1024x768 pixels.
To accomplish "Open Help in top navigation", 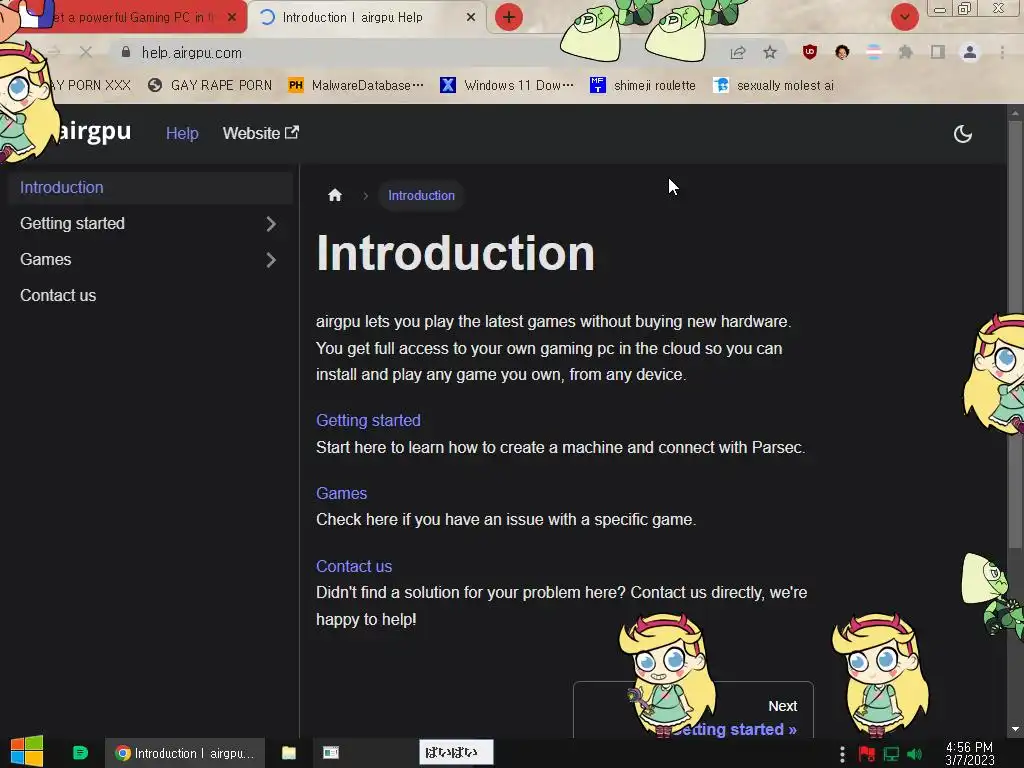I will [182, 133].
